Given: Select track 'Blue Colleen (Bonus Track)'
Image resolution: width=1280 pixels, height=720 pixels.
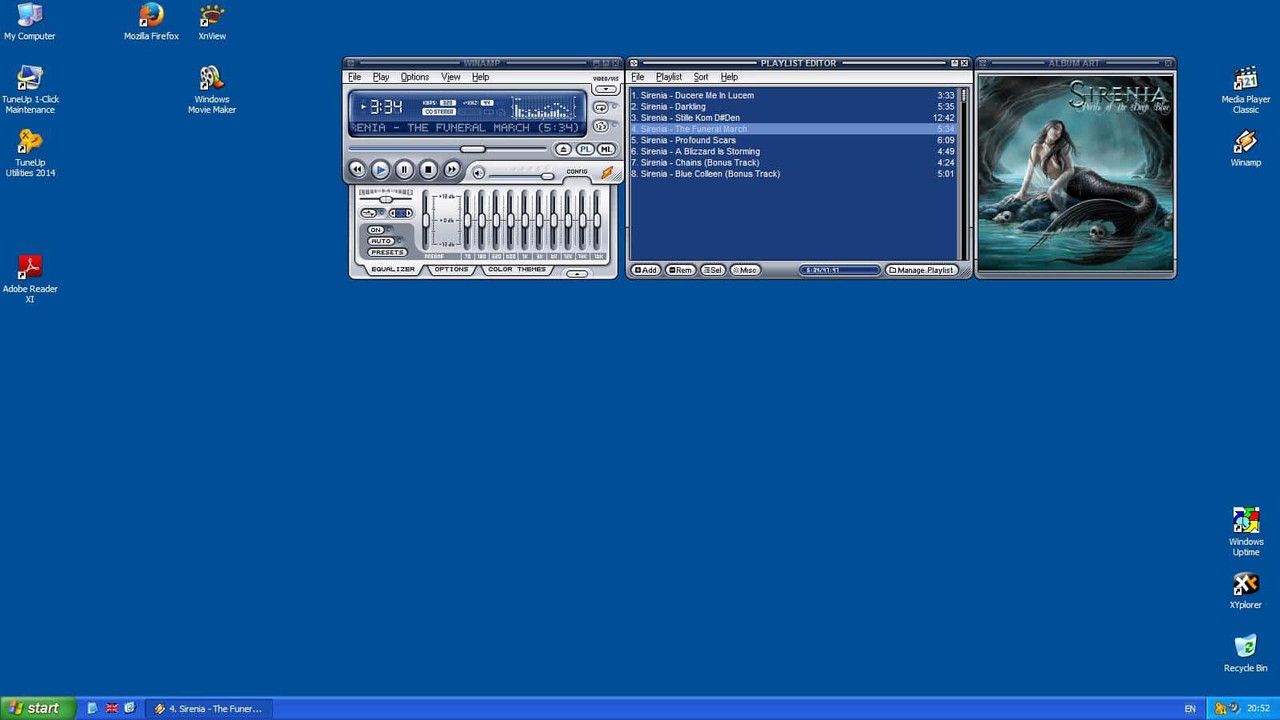Looking at the screenshot, I should [792, 174].
